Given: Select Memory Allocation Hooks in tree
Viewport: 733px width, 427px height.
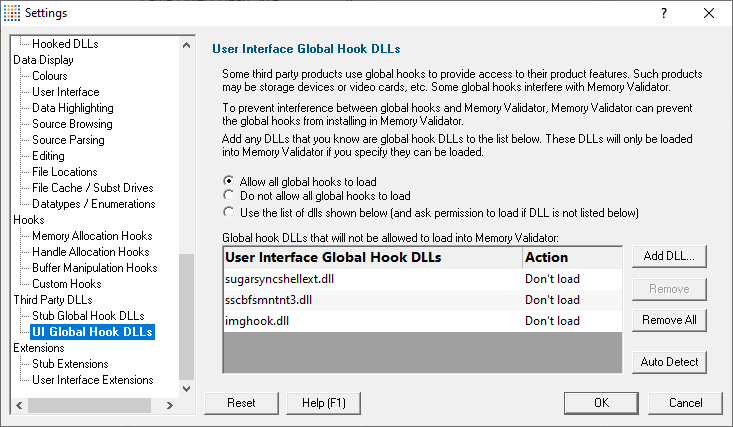Looking at the screenshot, I should point(92,236).
